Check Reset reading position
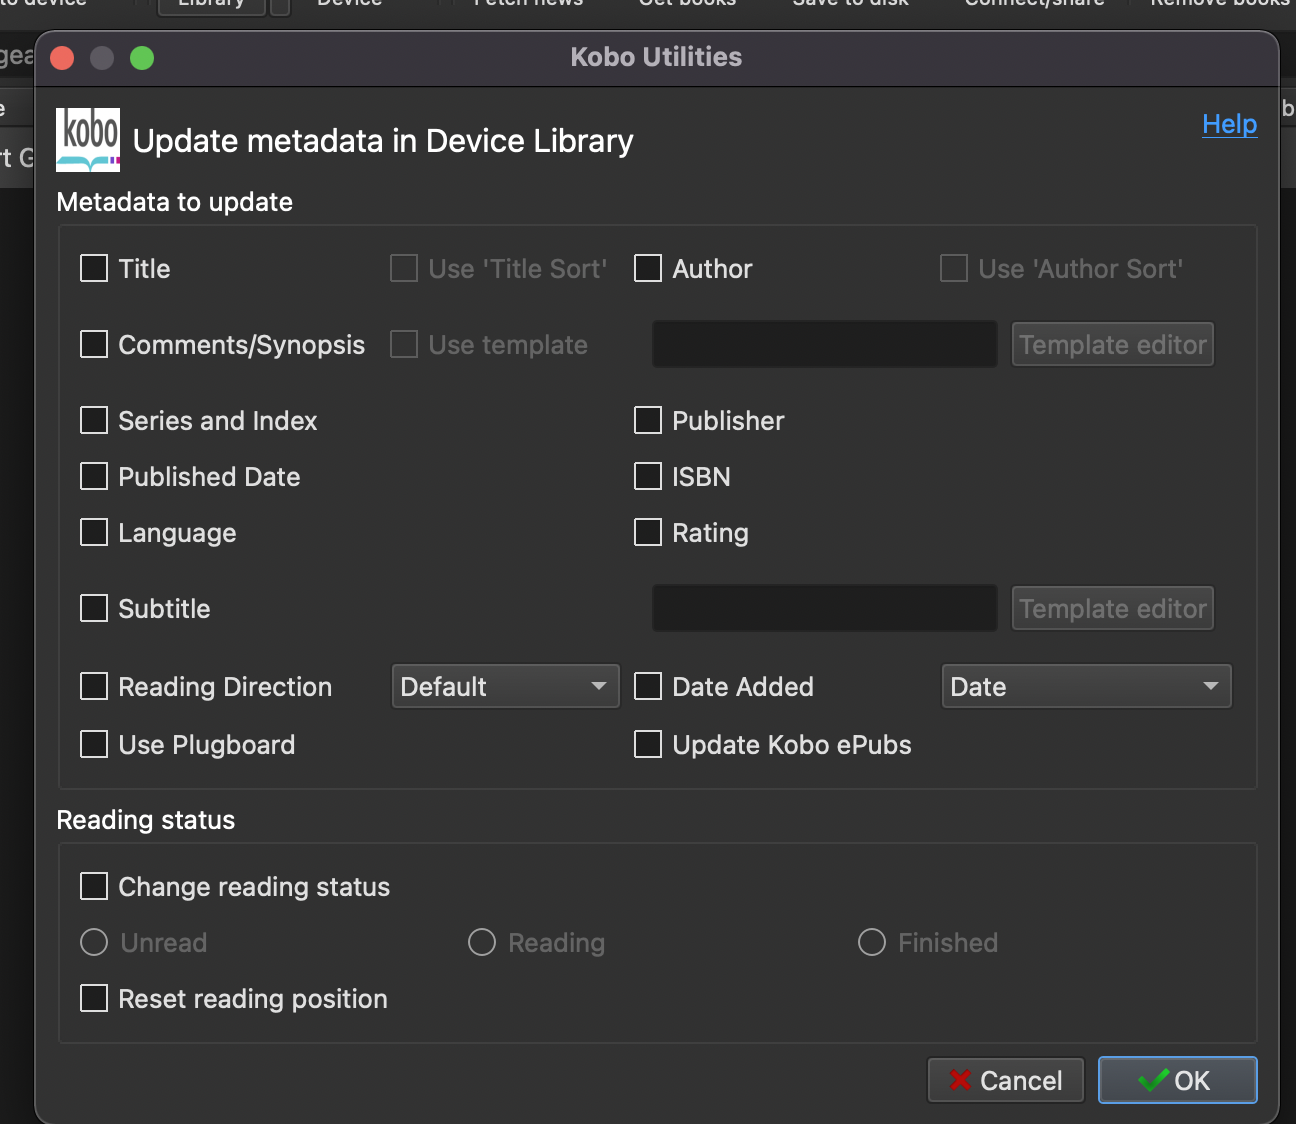Viewport: 1296px width, 1124px height. pyautogui.click(x=94, y=999)
